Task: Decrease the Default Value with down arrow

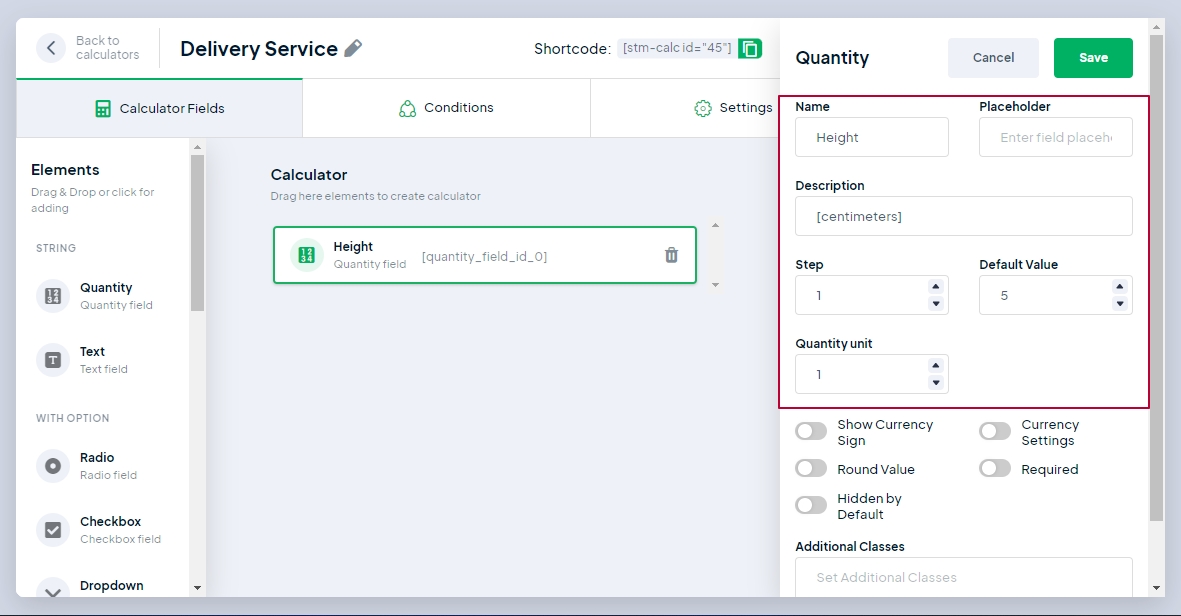Action: pos(1119,304)
